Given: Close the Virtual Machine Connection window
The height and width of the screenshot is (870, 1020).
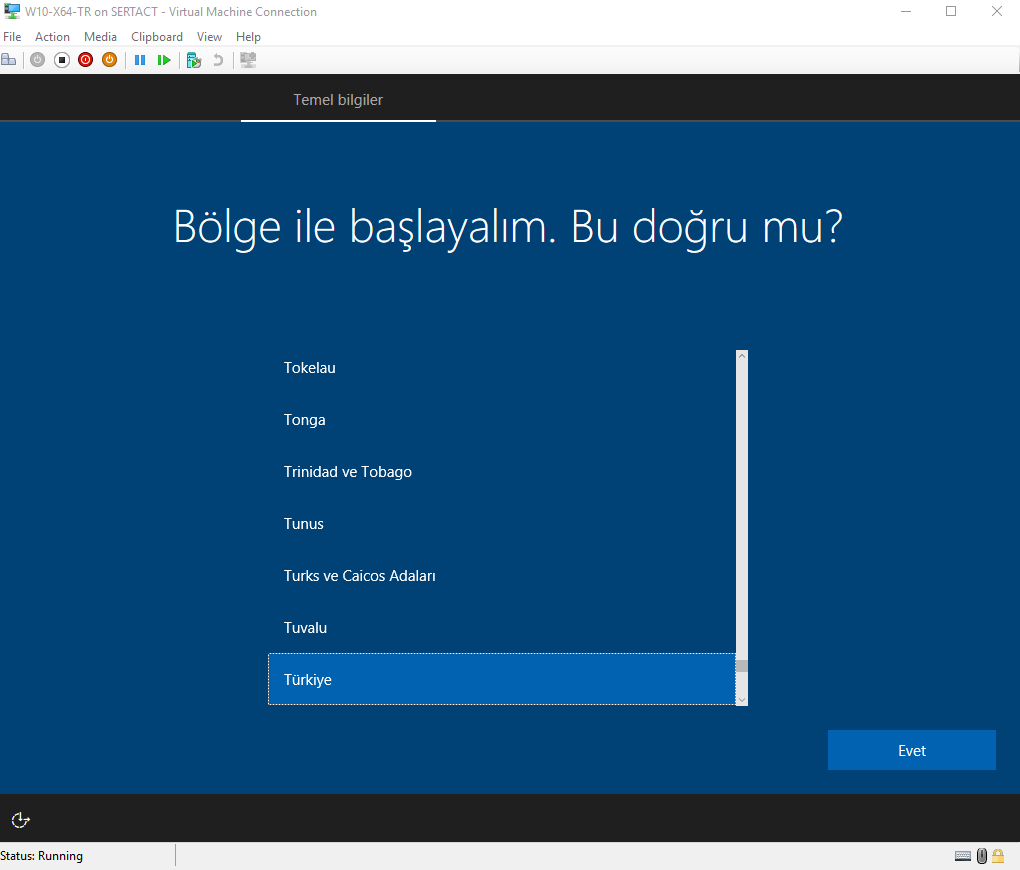Looking at the screenshot, I should click(997, 11).
